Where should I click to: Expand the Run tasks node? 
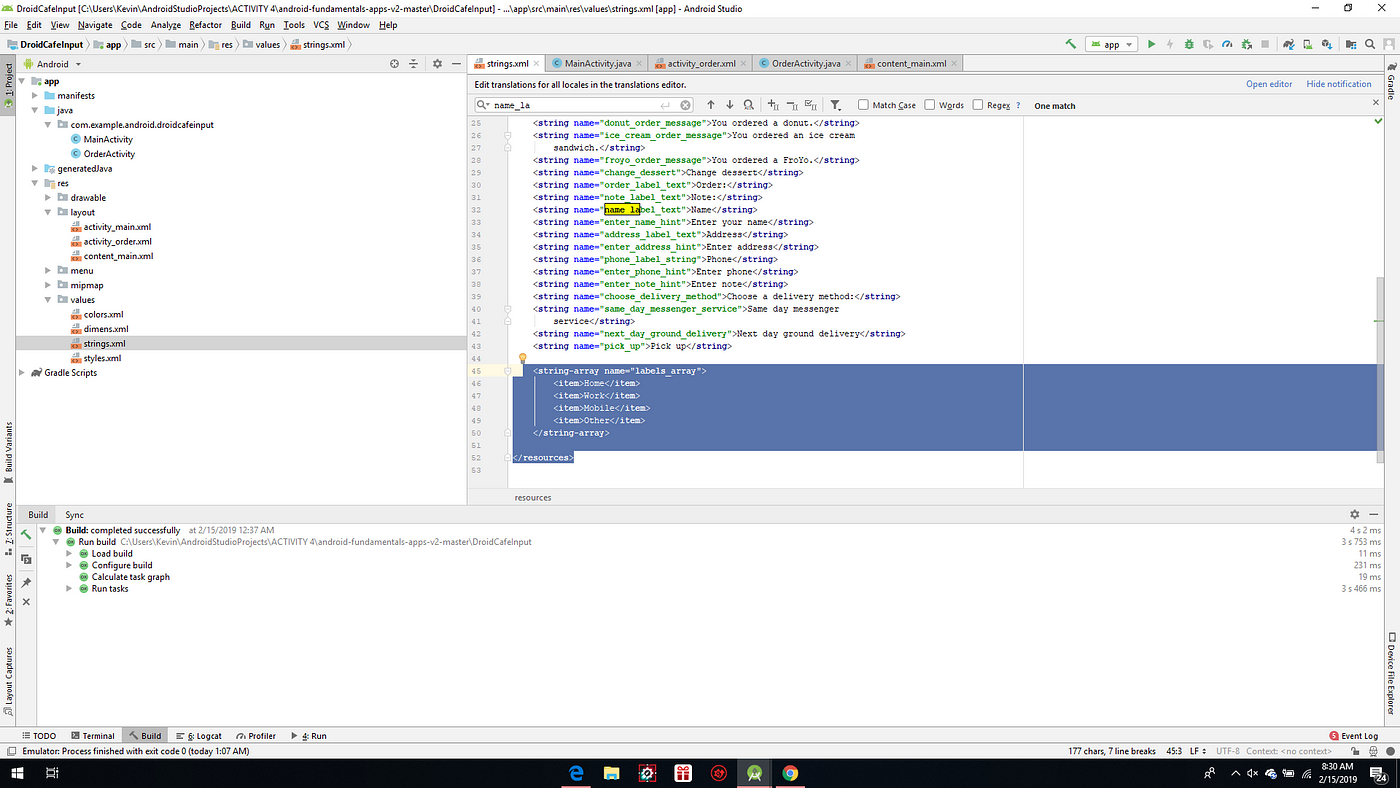coord(70,589)
